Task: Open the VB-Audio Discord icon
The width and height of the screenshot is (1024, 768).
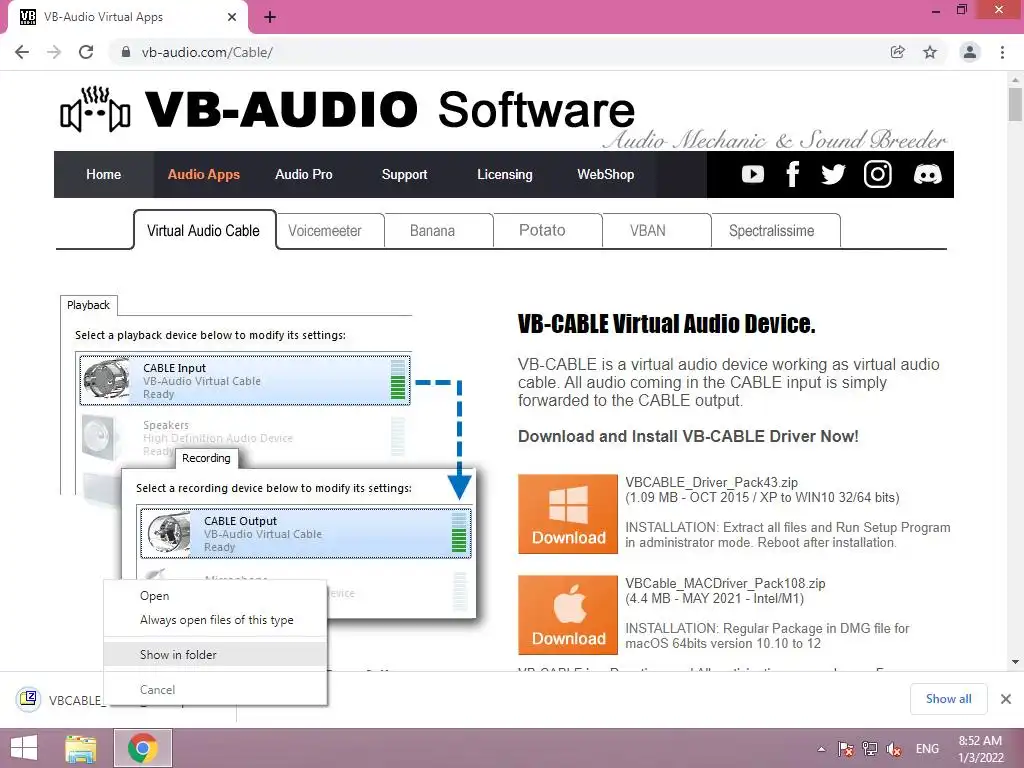Action: (927, 174)
